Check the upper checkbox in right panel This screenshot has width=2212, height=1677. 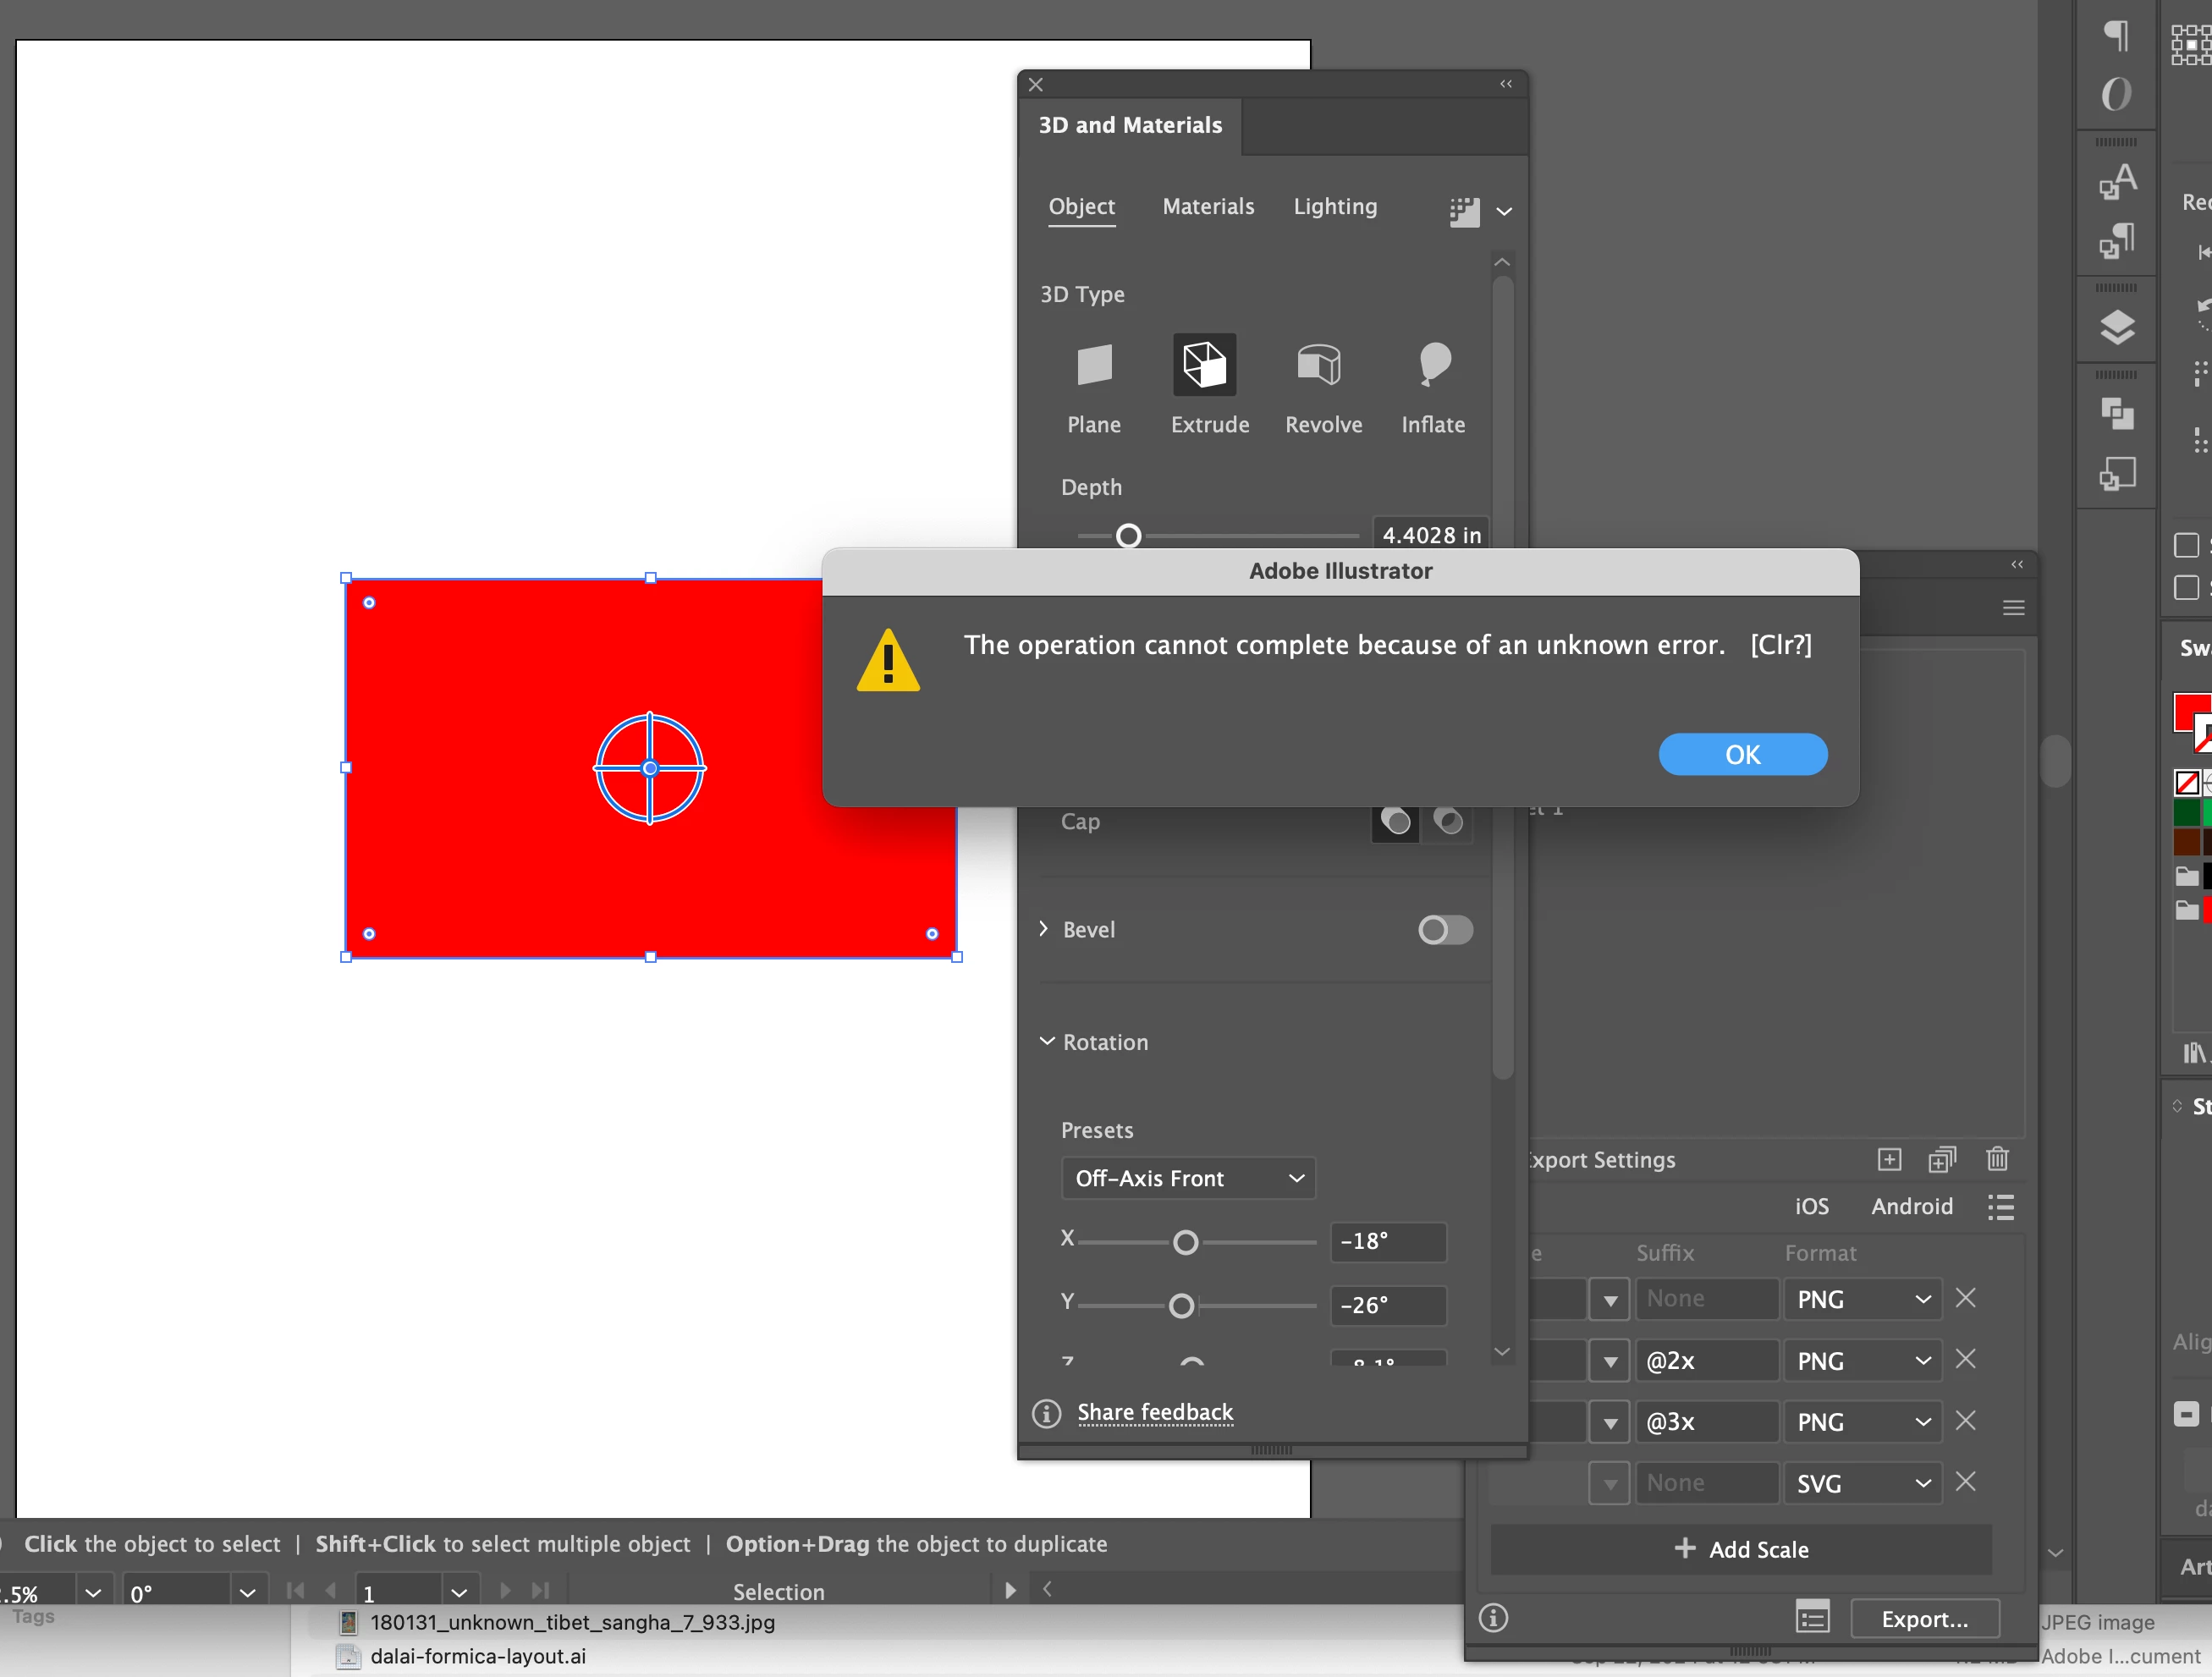click(x=2186, y=545)
